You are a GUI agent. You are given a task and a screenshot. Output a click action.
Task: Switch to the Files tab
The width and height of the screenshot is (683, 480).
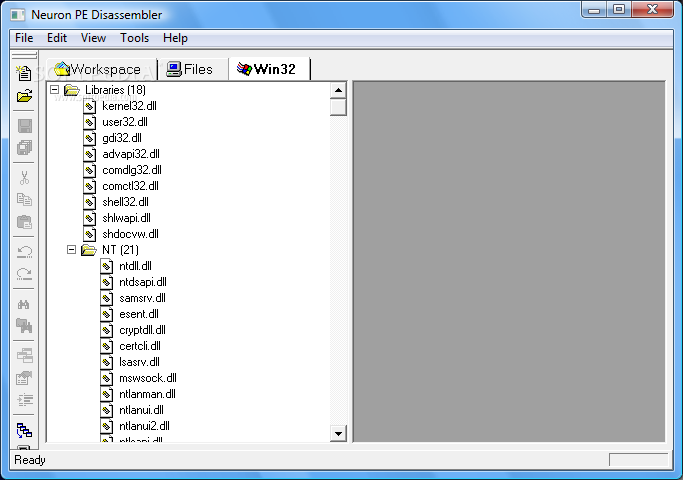coord(192,69)
